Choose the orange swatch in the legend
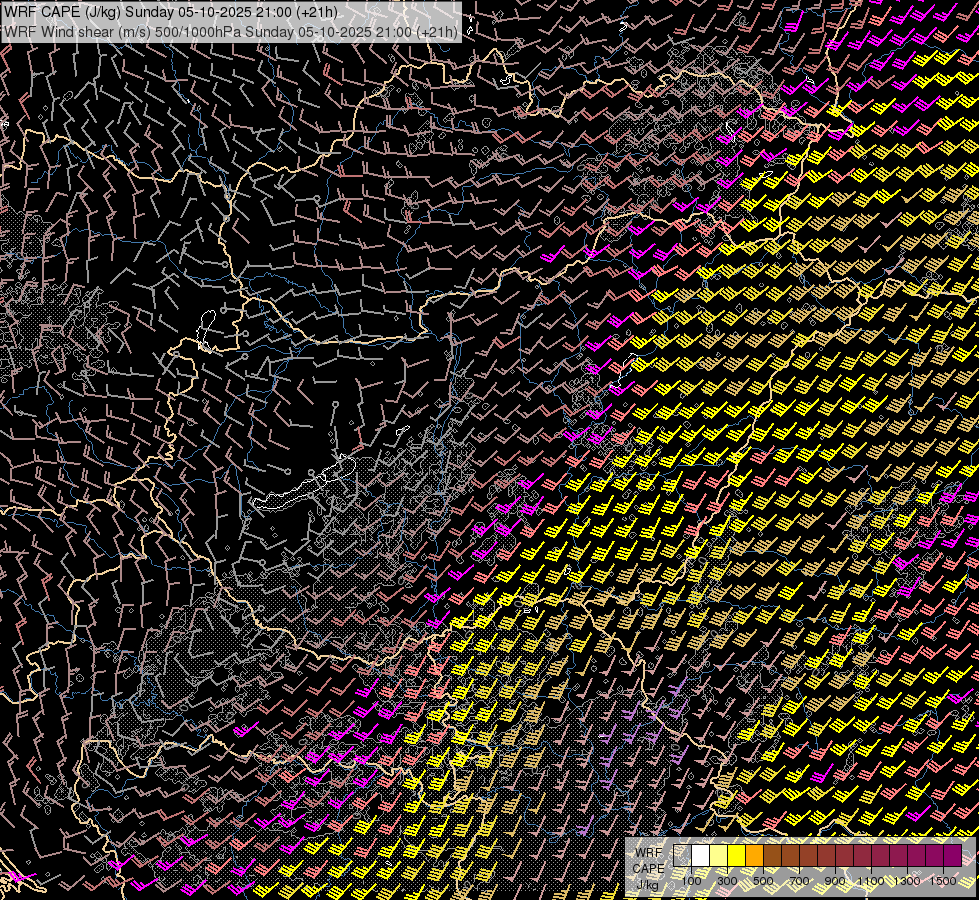This screenshot has height=900, width=979. [755, 855]
